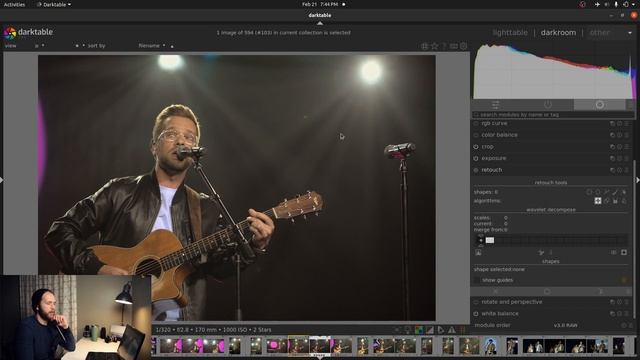The image size is (640, 360).
Task: Expand the white balance module
Action: click(500, 314)
